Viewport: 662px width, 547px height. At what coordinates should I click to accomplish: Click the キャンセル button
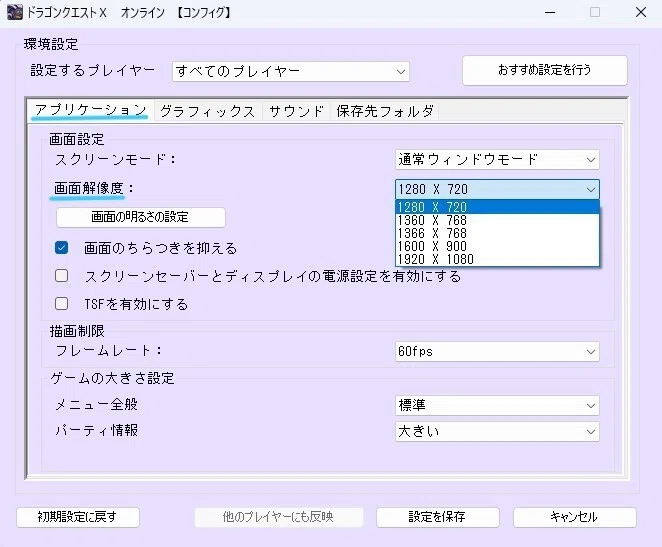click(574, 517)
